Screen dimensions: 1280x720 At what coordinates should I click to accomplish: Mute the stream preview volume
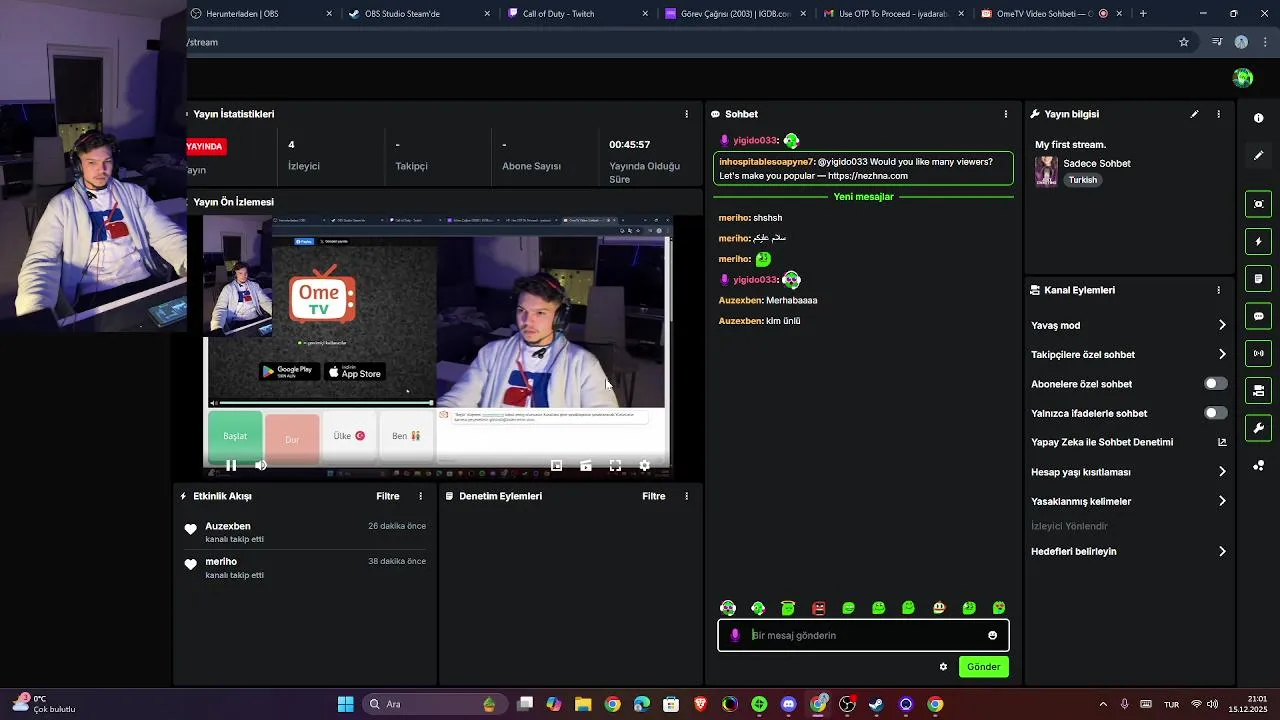click(261, 465)
